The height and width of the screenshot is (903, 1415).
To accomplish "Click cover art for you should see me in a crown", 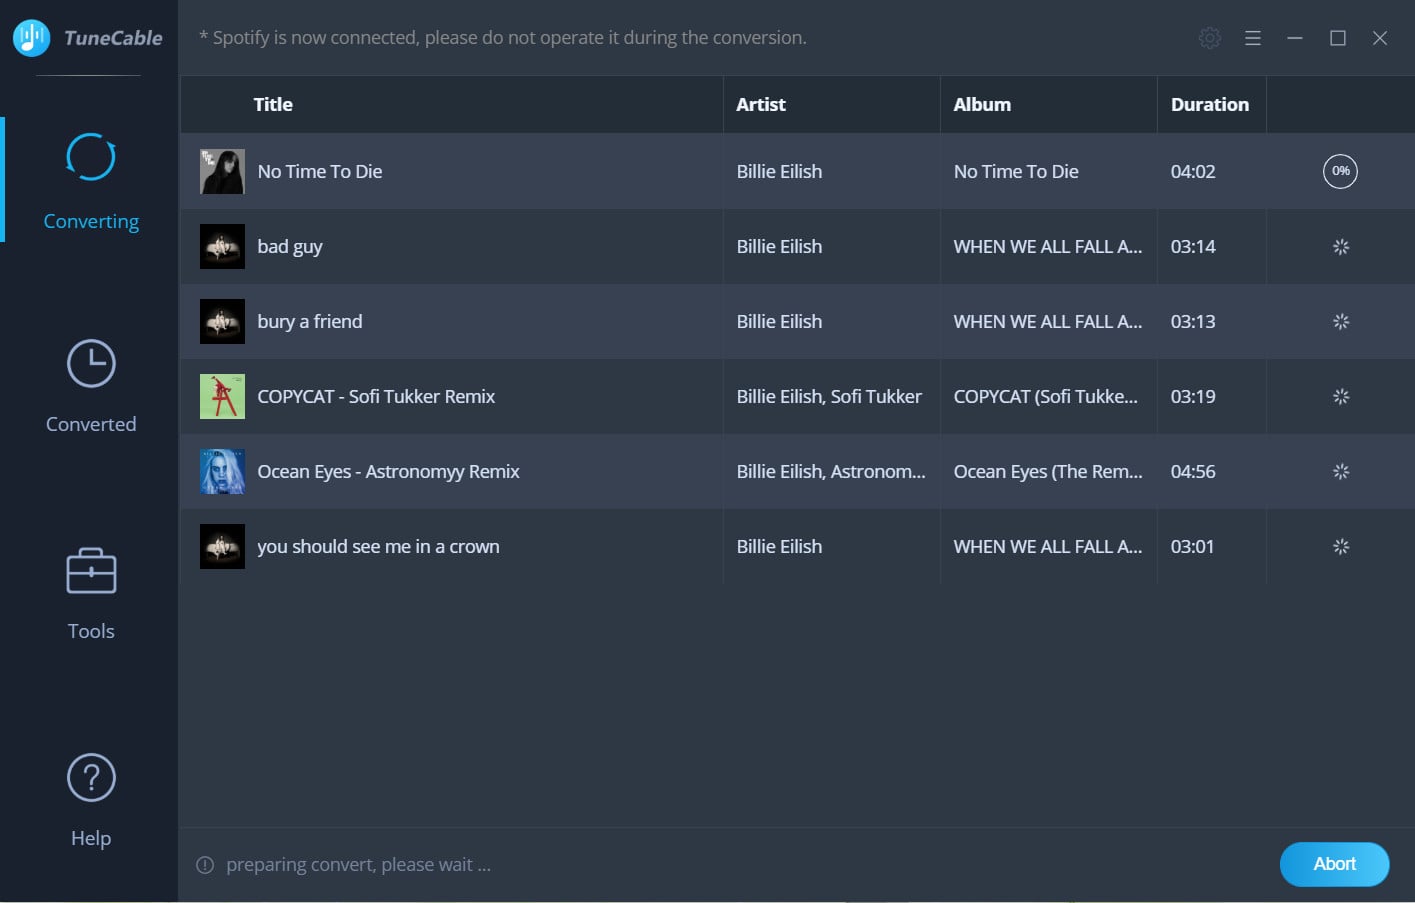I will click(x=222, y=547).
